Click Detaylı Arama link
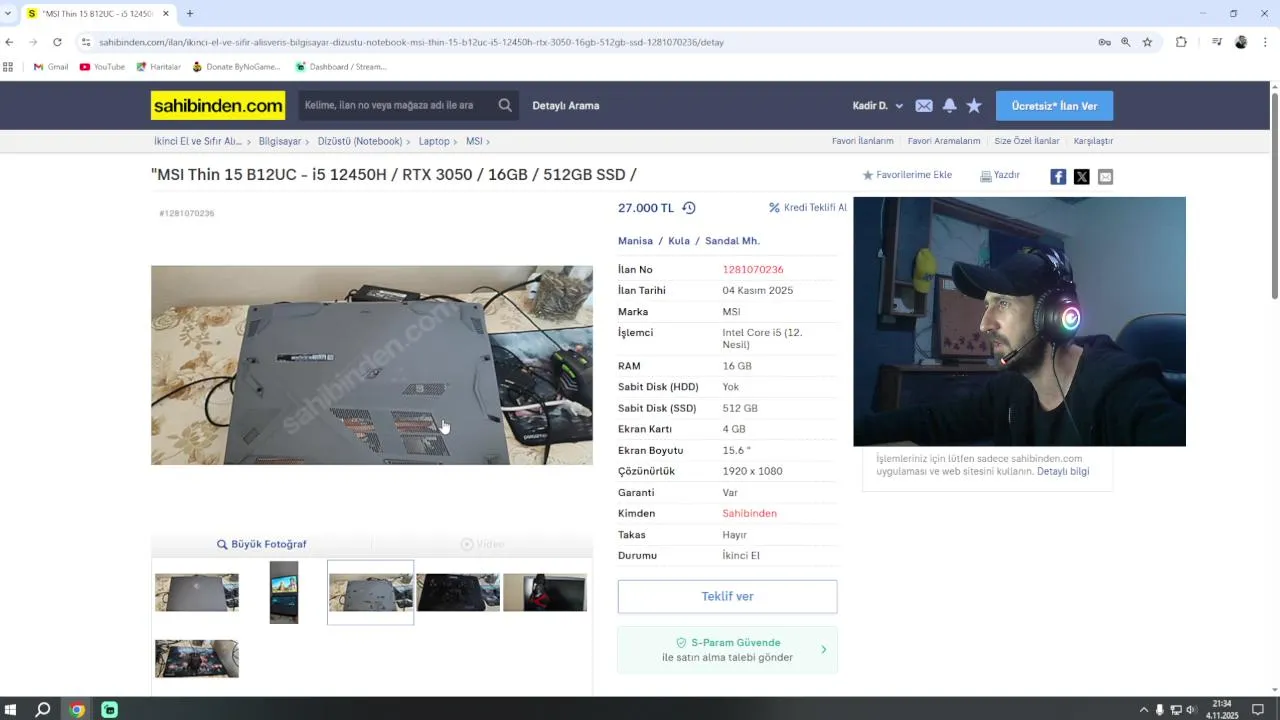Image resolution: width=1280 pixels, height=720 pixels. tap(566, 105)
